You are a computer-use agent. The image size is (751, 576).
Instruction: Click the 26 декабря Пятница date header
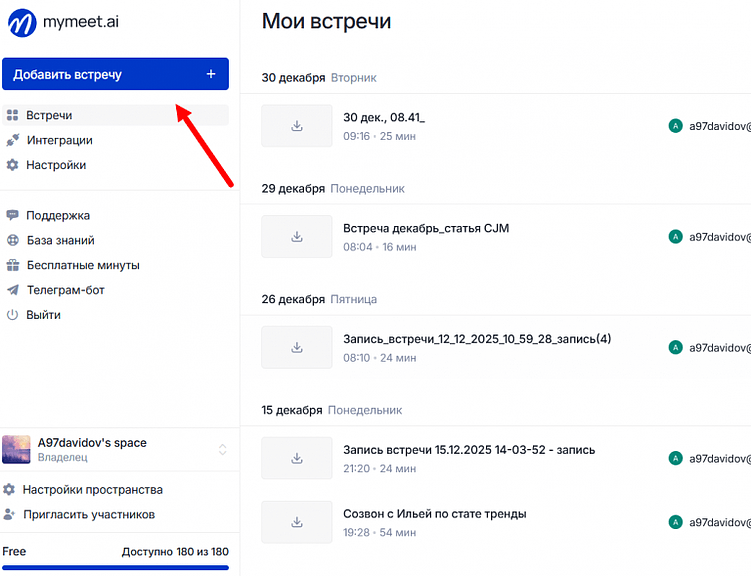319,299
